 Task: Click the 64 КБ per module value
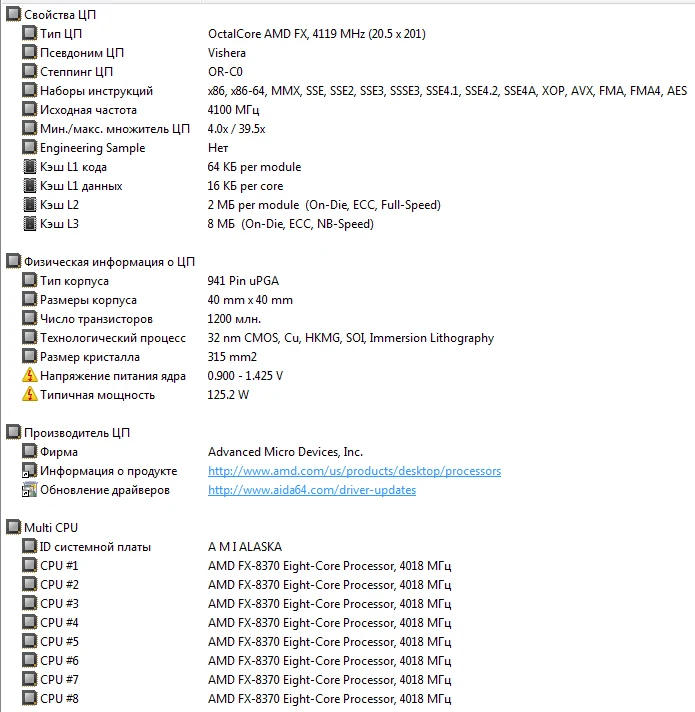click(x=254, y=167)
